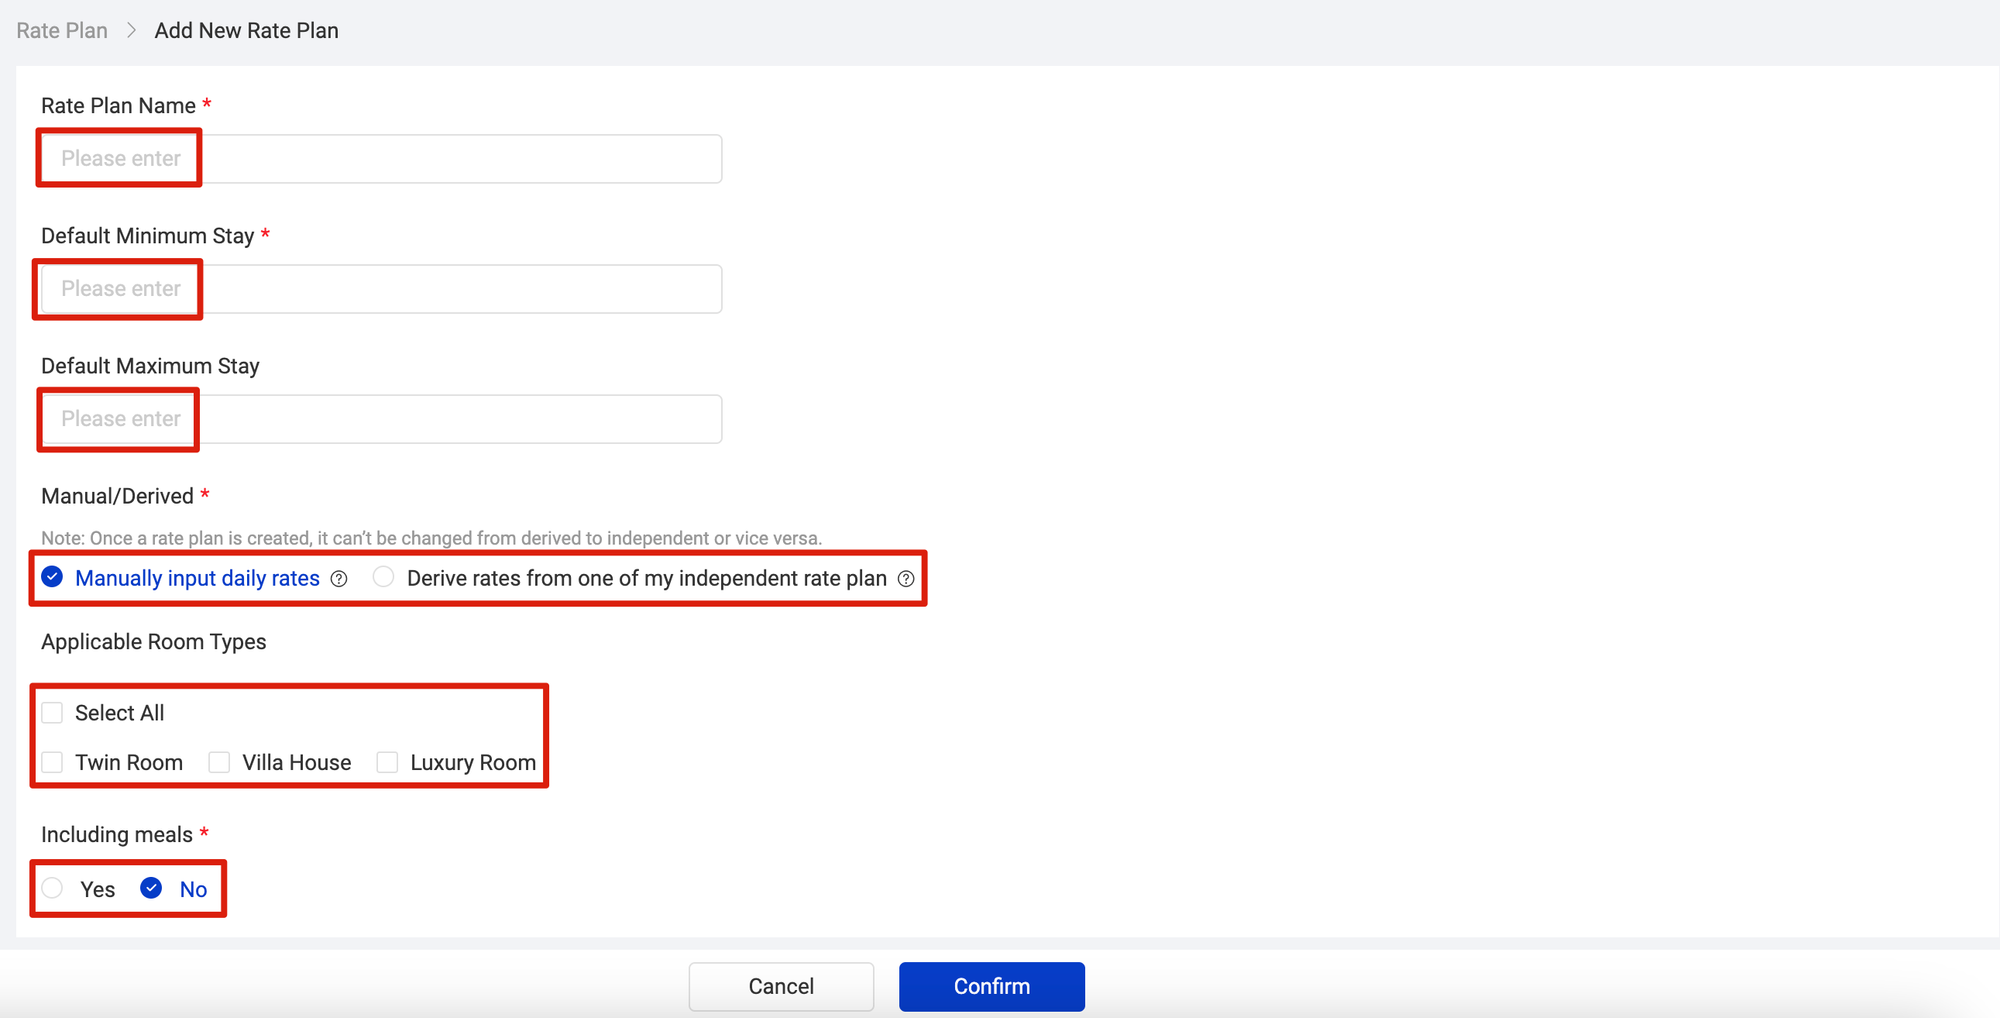Viewport: 2000px width, 1018px height.
Task: Enable the Luxury Room checkbox
Action: 387,762
